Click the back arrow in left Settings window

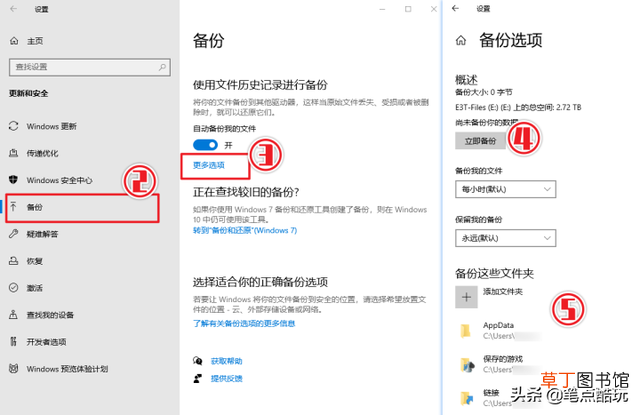tap(13, 9)
